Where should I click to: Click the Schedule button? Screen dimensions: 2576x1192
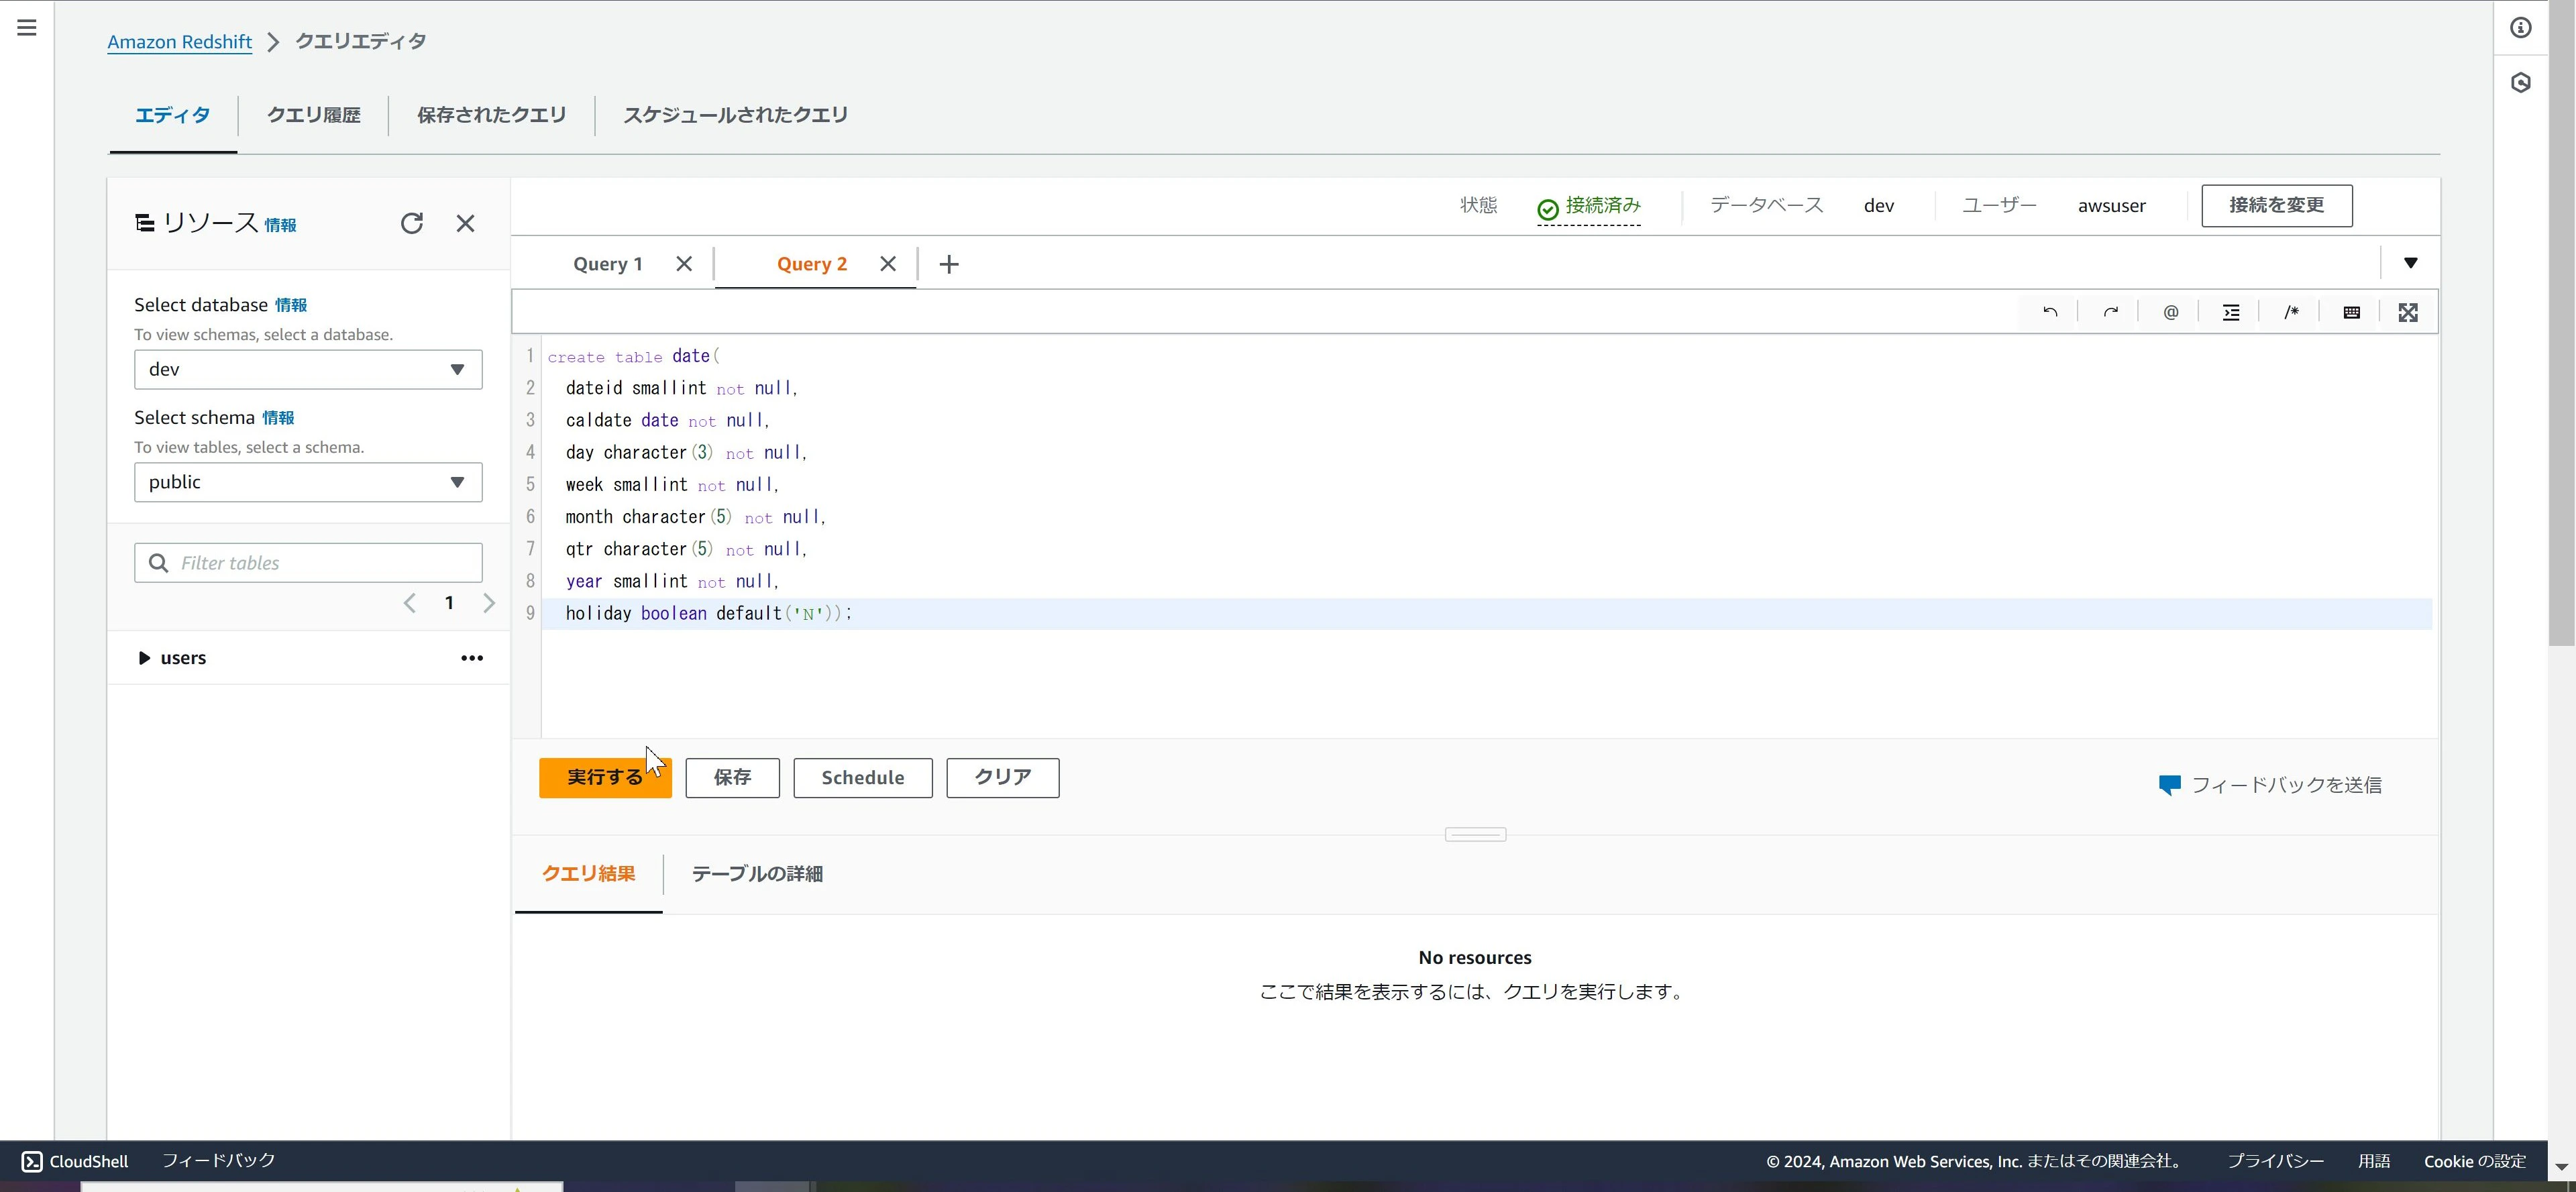click(x=863, y=778)
